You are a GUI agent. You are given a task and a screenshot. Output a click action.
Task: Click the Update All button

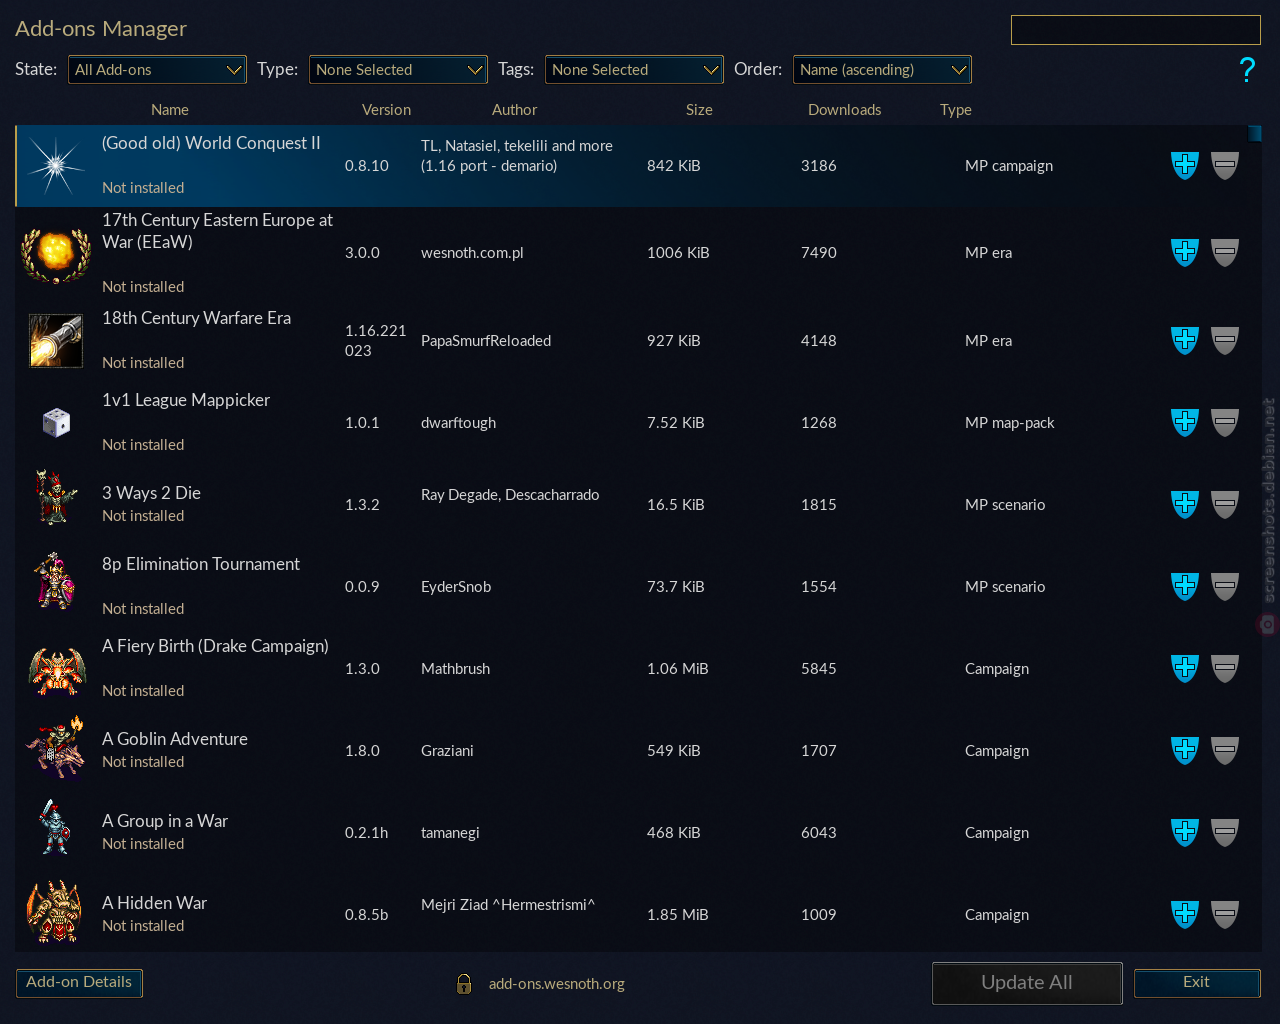click(1027, 983)
